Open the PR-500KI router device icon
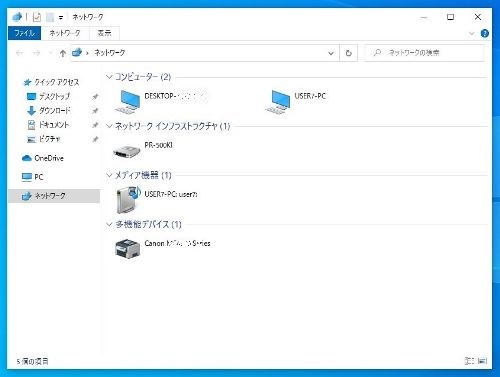Viewport: 500px width, 377px height. coord(127,152)
